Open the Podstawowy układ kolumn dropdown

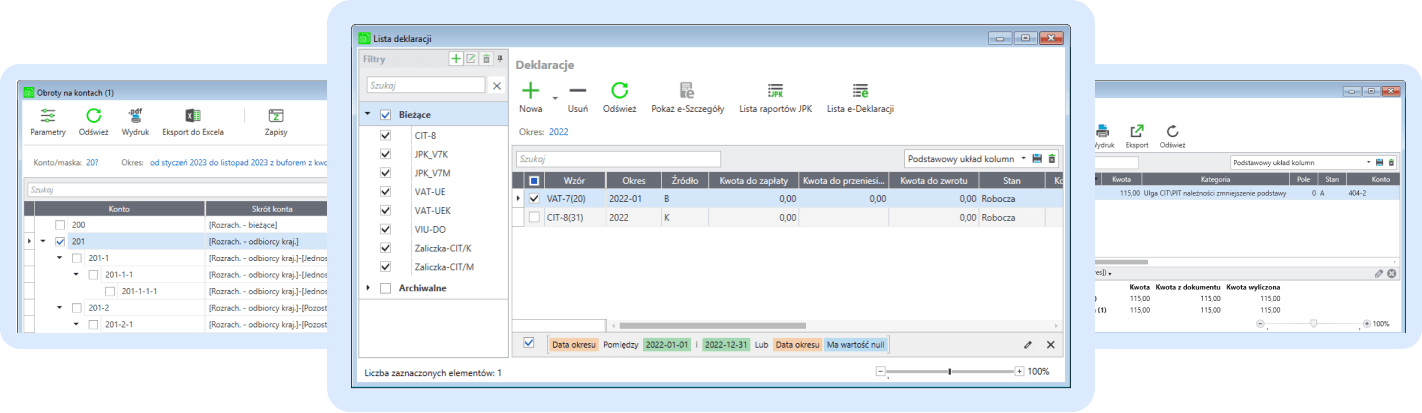[x=1023, y=159]
